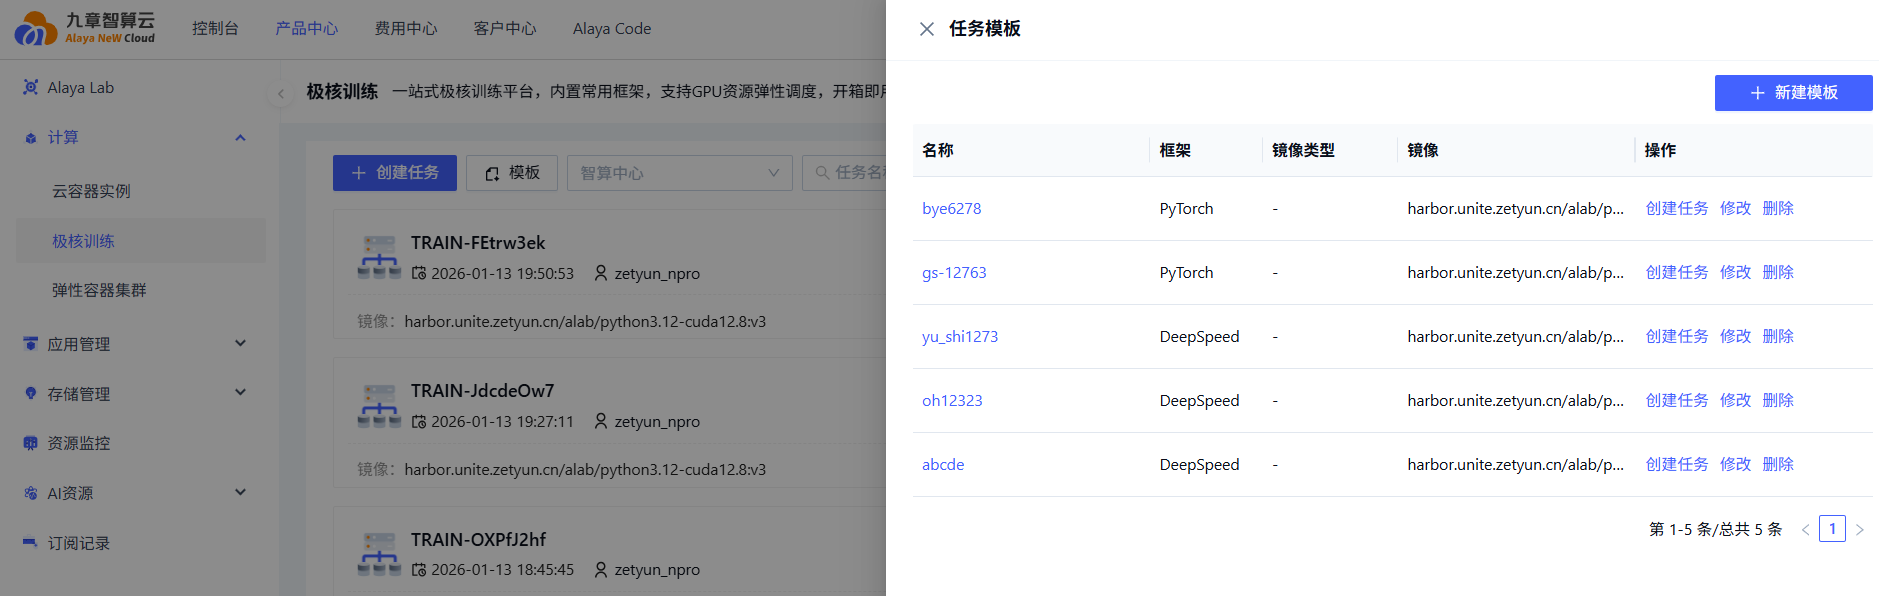This screenshot has height=596, width=1879.
Task: Select 弹性容器集群 in the sidebar
Action: 141,290
